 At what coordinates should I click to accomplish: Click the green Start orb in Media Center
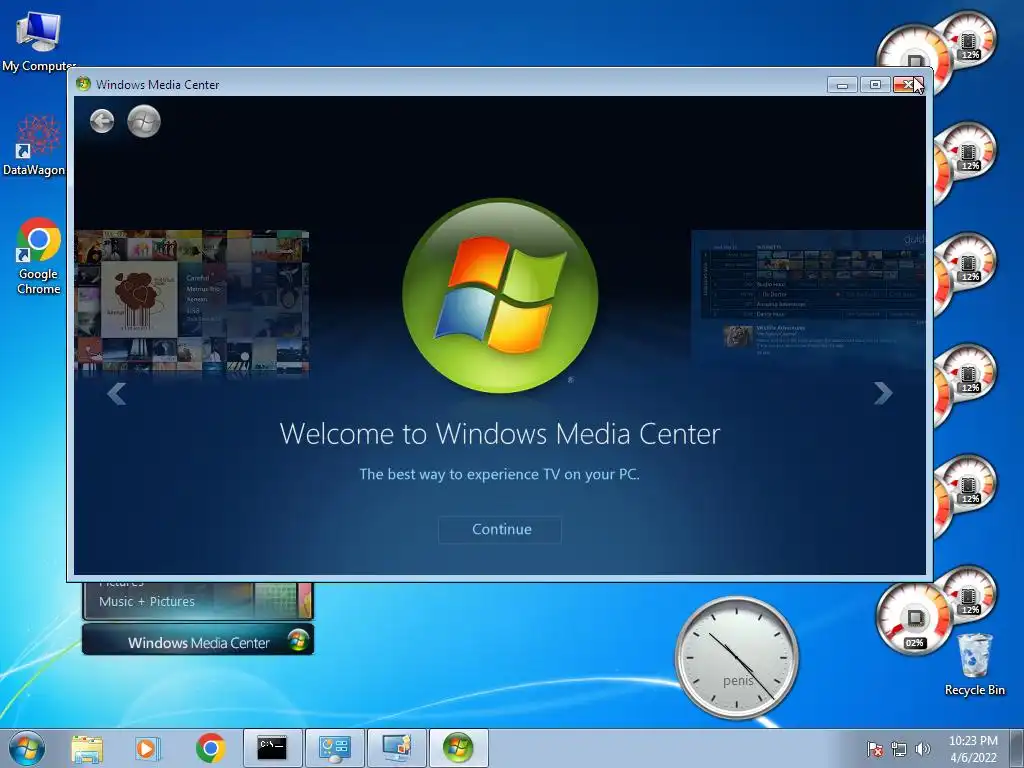[144, 121]
